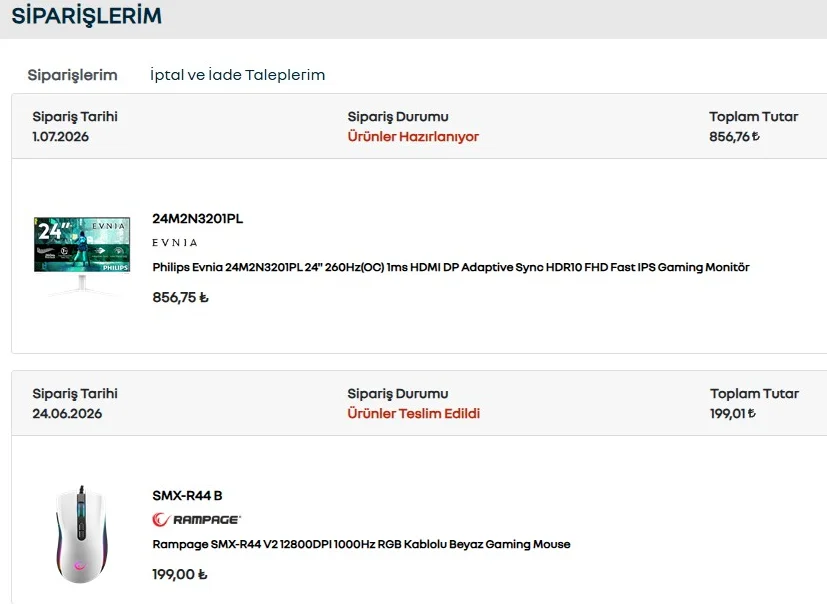827x604 pixels.
Task: Click the white Rampage mouse thumbnail
Action: (x=81, y=534)
